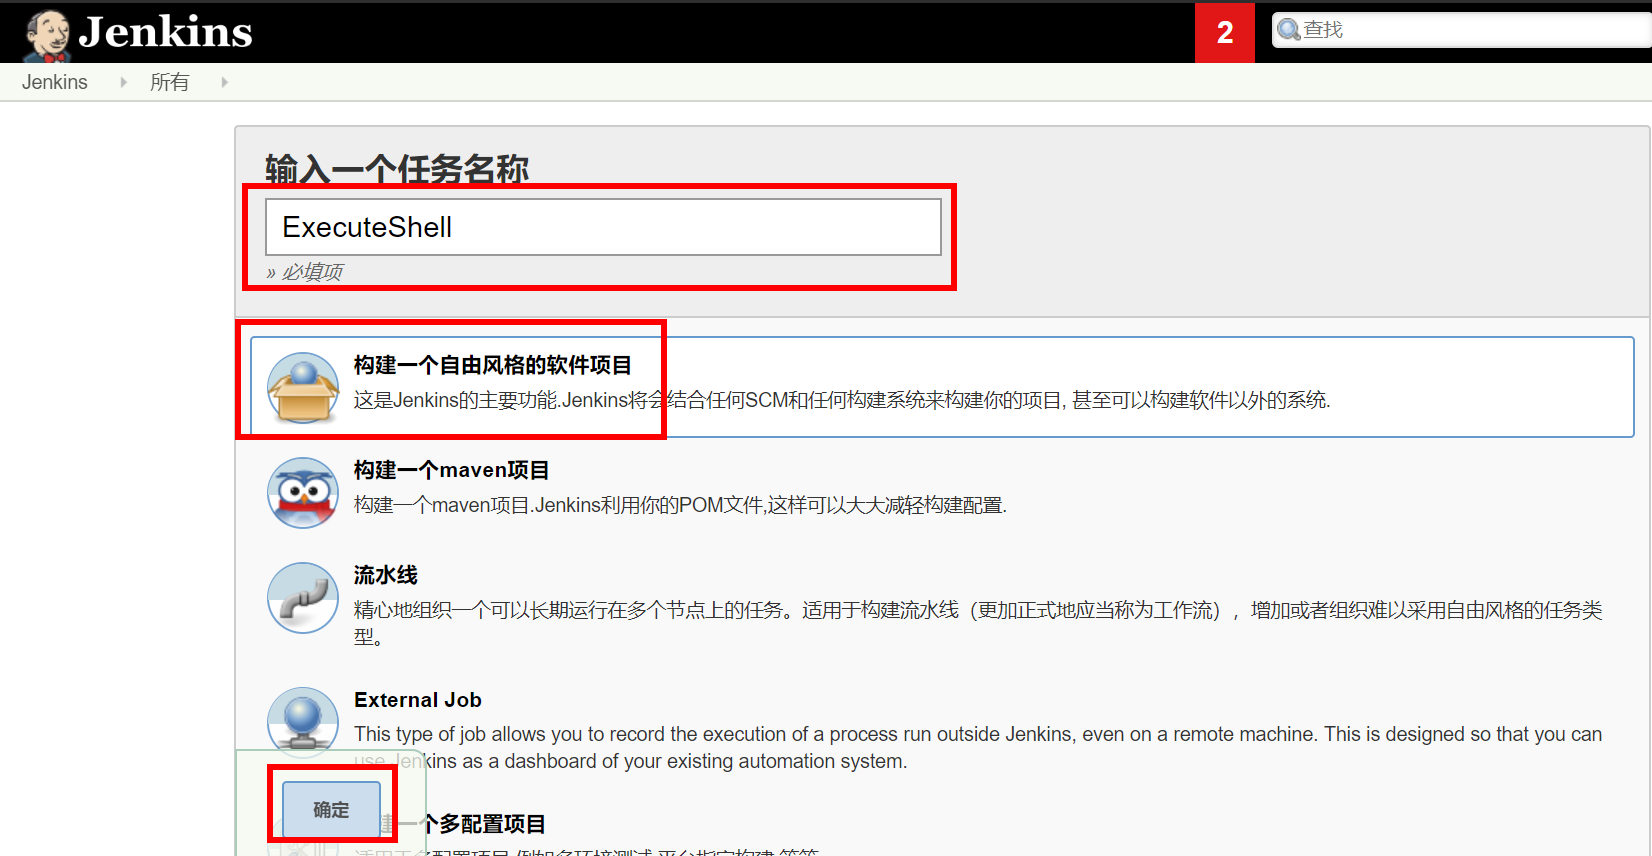Click the freestyle description mentioning SCM

pos(842,400)
